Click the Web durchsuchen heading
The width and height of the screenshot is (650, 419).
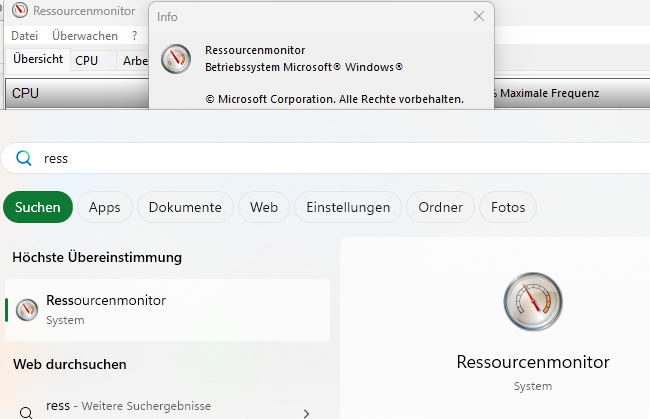click(70, 364)
